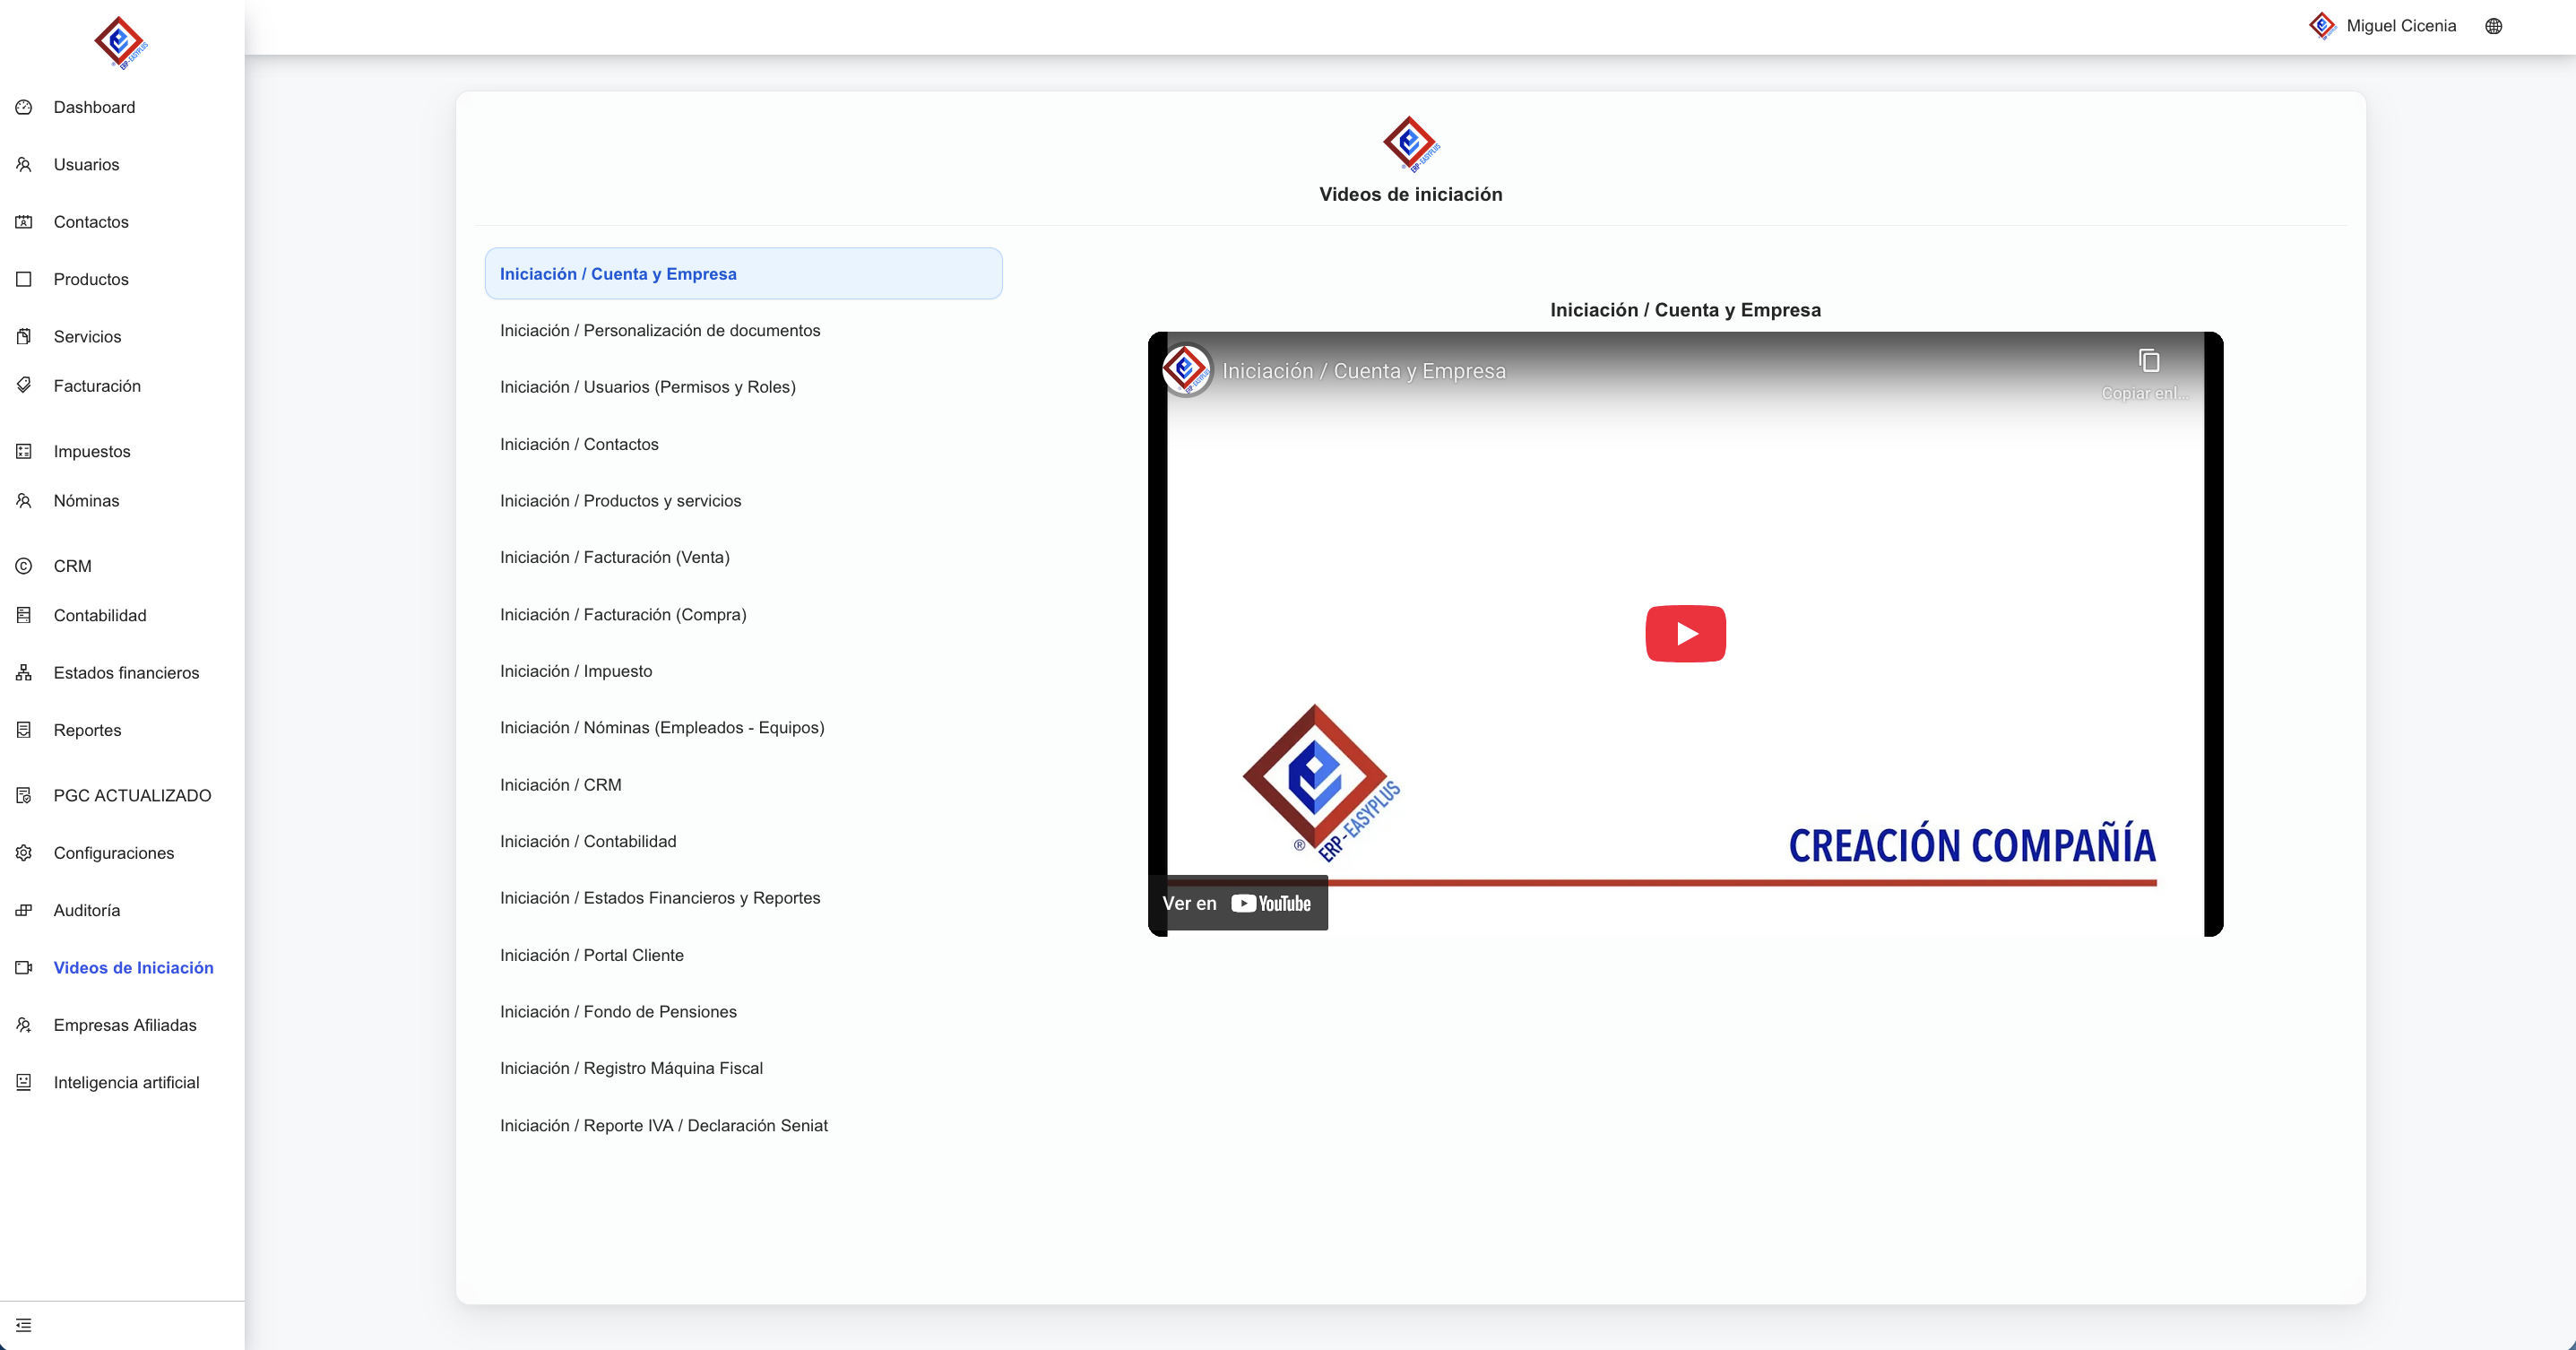The image size is (2576, 1350).
Task: Choose Iniciación / Reporte IVA / Declaración Seniat
Action: 664,1125
